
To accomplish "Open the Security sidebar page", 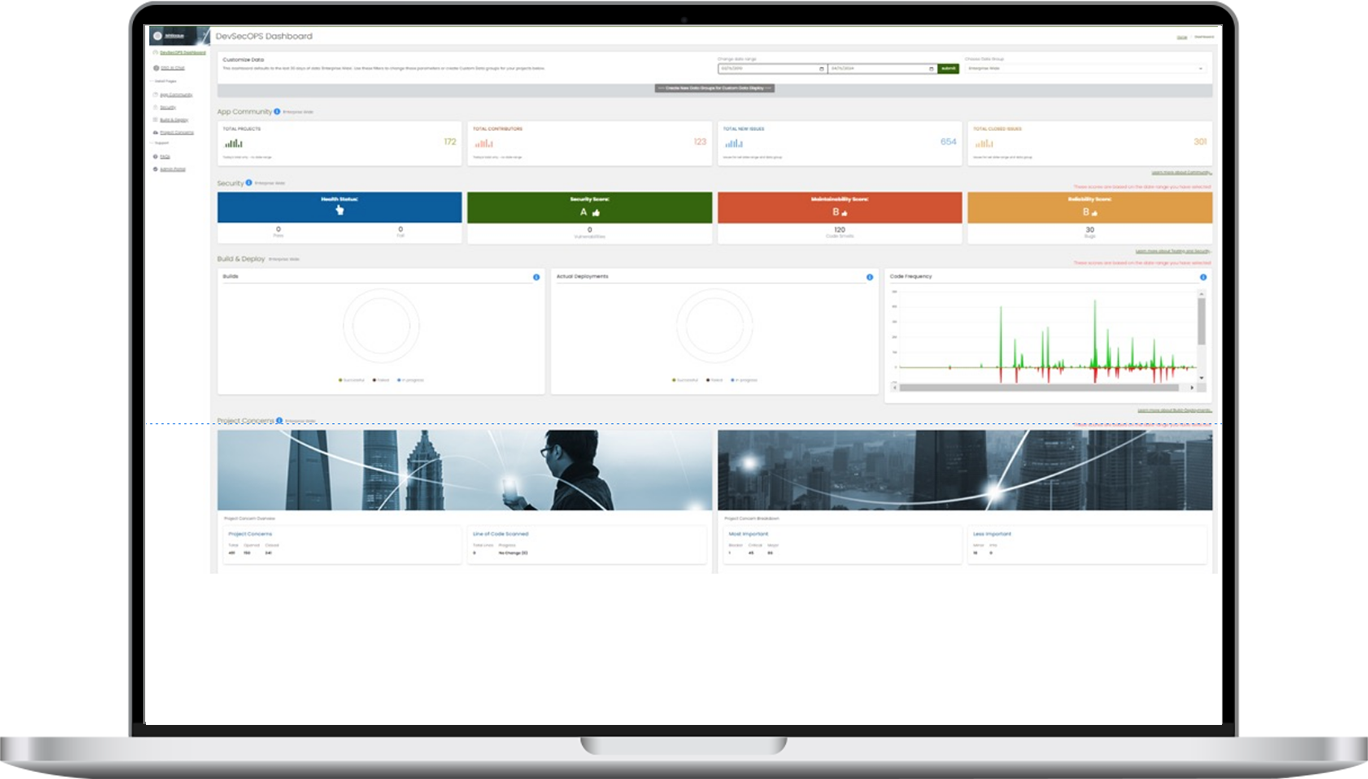I will [x=168, y=107].
